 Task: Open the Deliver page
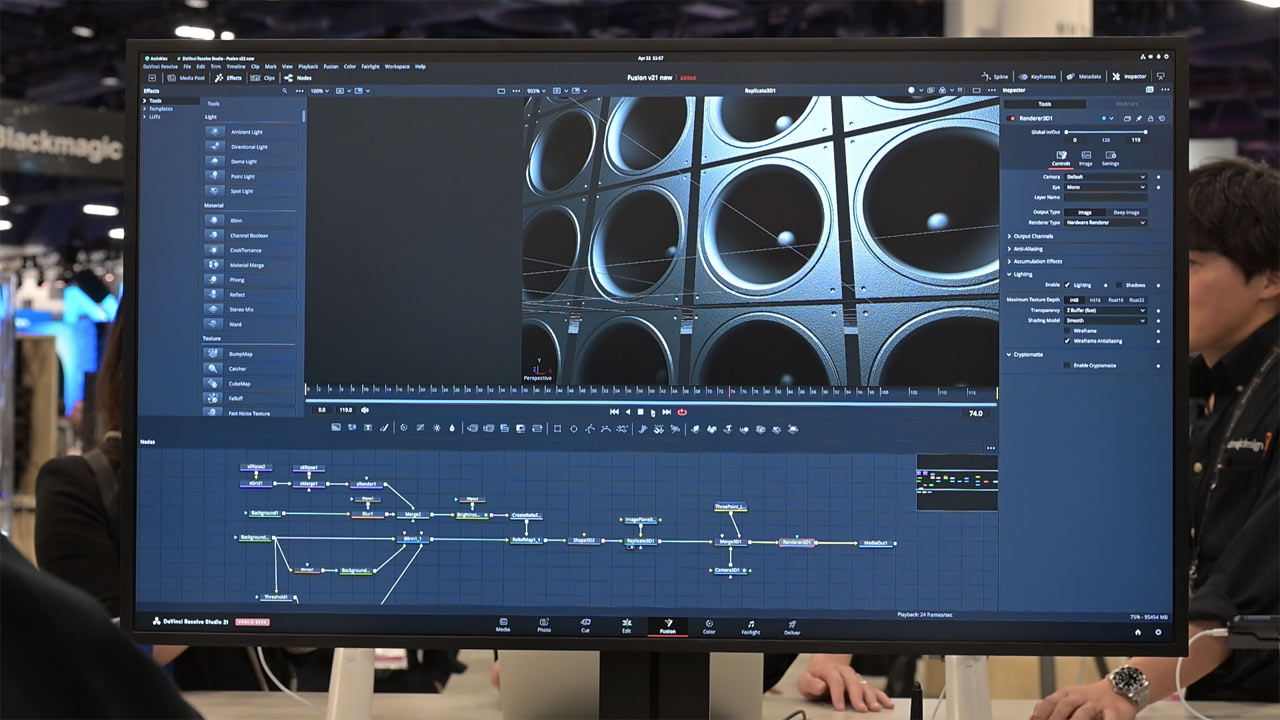coord(792,626)
